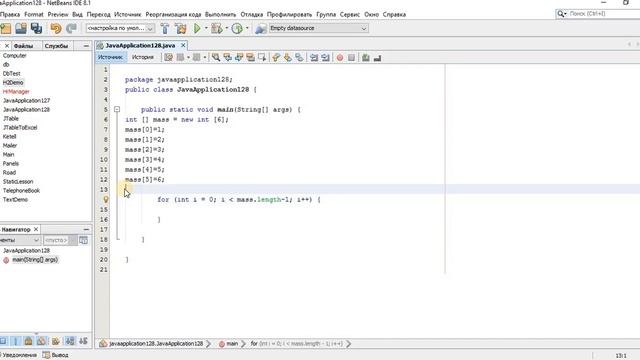This screenshot has width=640, height=360.
Task: Collapse main method code fold on line 5
Action: pyautogui.click(x=117, y=109)
